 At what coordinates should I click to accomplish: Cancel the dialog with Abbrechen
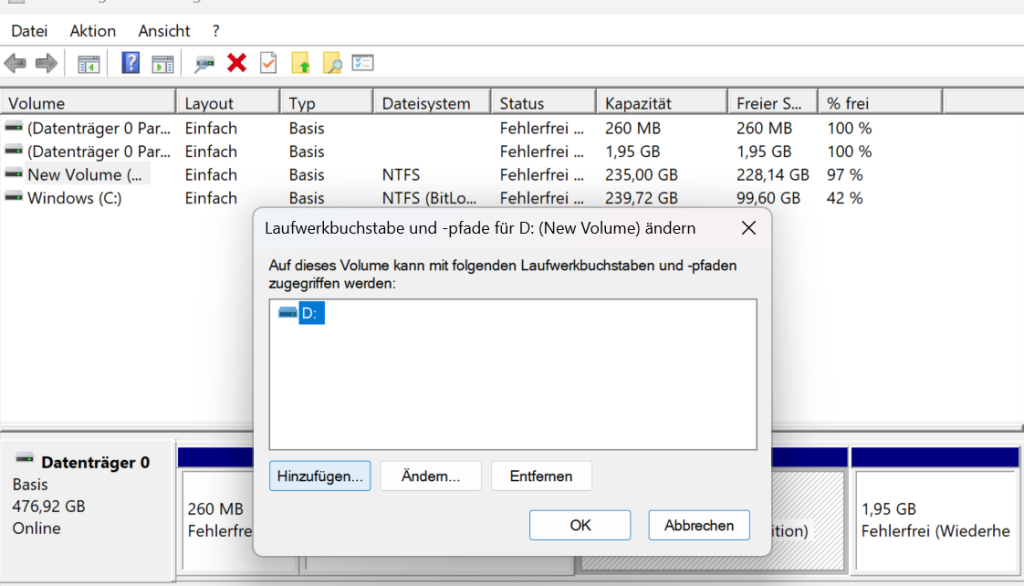click(699, 525)
